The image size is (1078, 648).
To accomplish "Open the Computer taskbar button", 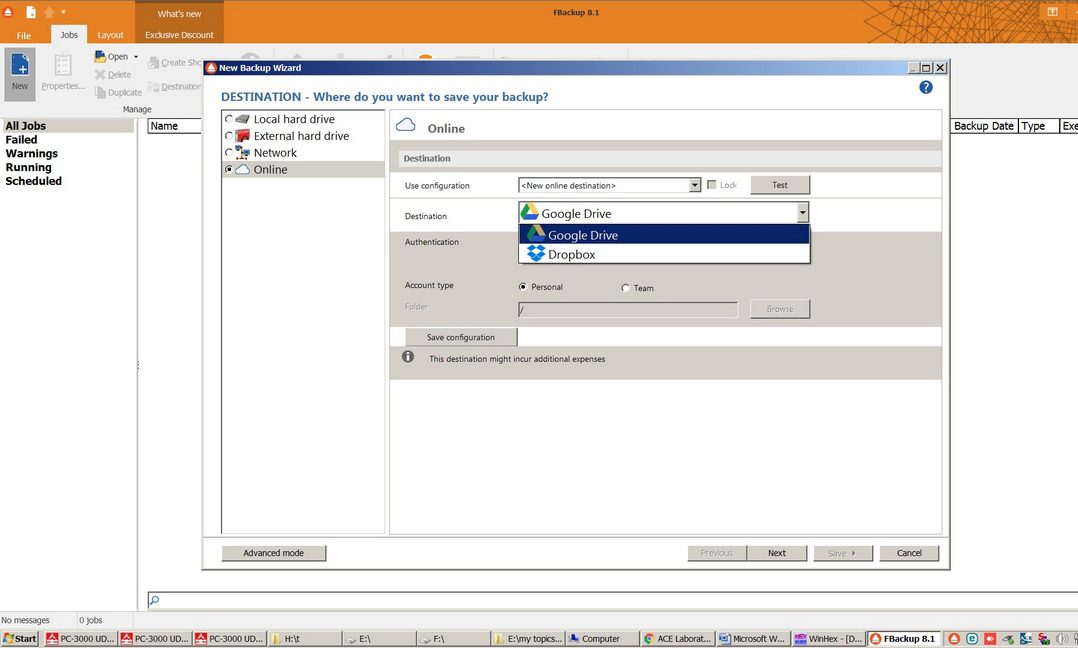I will click(x=602, y=638).
